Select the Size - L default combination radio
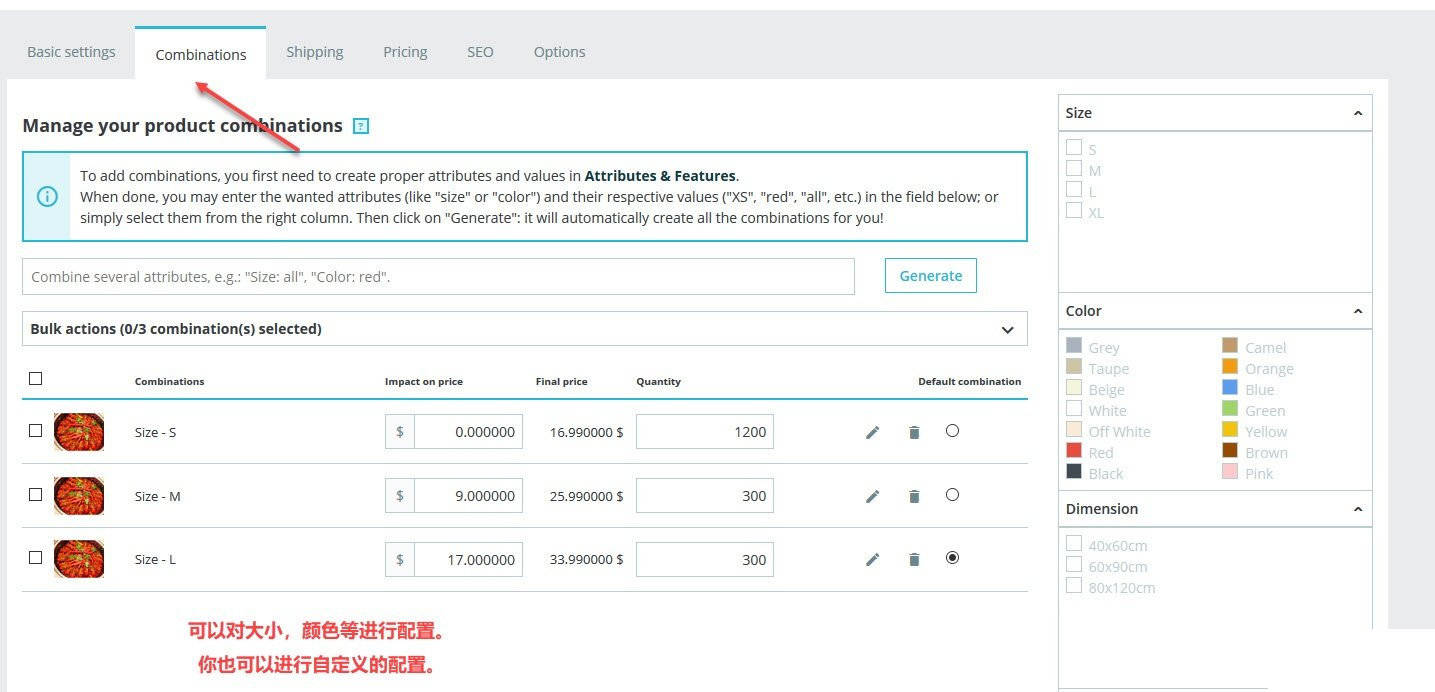1435x692 pixels. (x=952, y=557)
